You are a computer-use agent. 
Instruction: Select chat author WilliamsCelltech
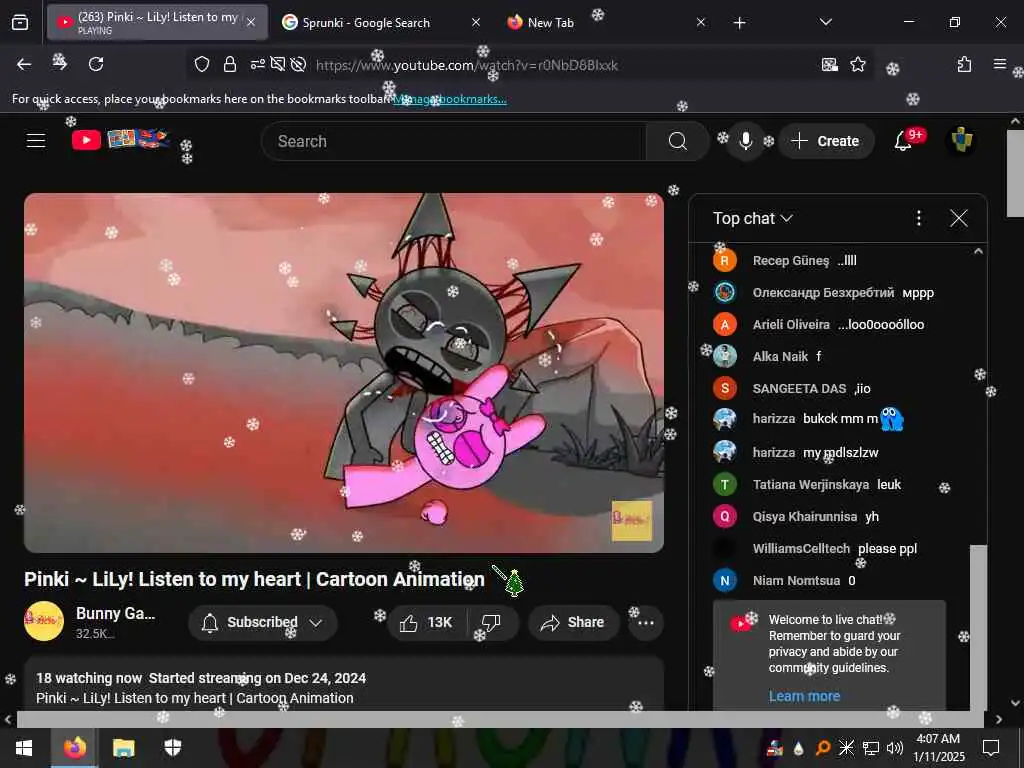(x=801, y=549)
